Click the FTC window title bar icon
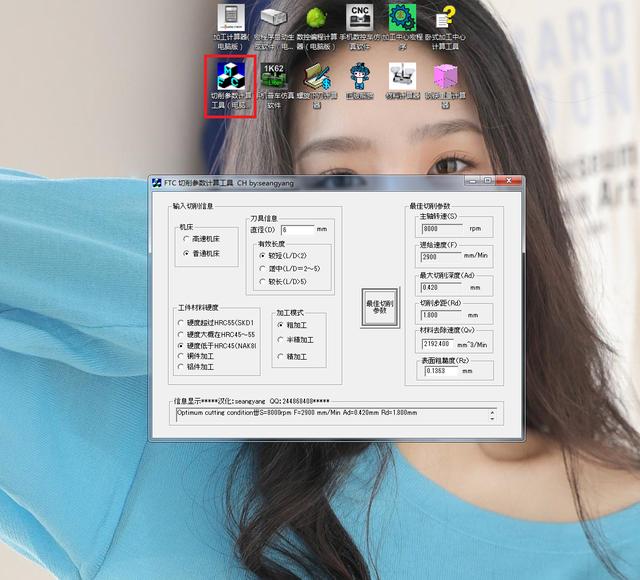Screen dimensions: 640x580 pyautogui.click(x=157, y=183)
